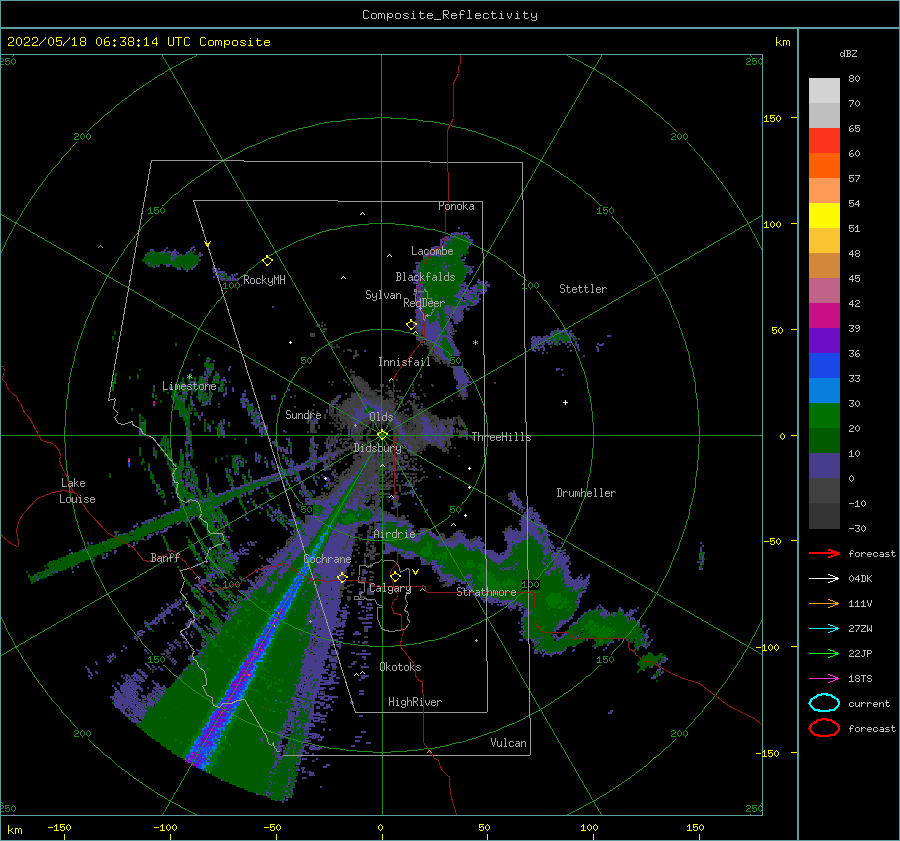Viewport: 900px width, 841px height.
Task: Click the Lake Louise label
Action: (x=77, y=491)
